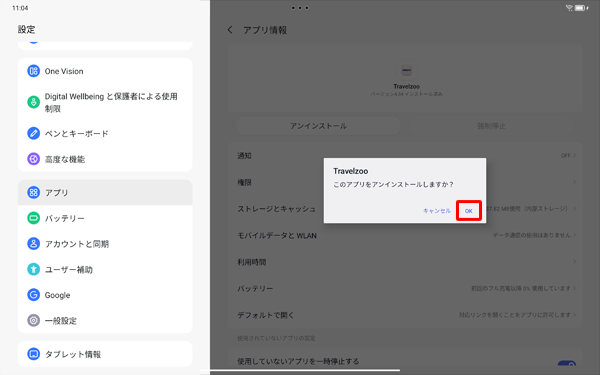Select タブレット情報 label

coord(73,354)
